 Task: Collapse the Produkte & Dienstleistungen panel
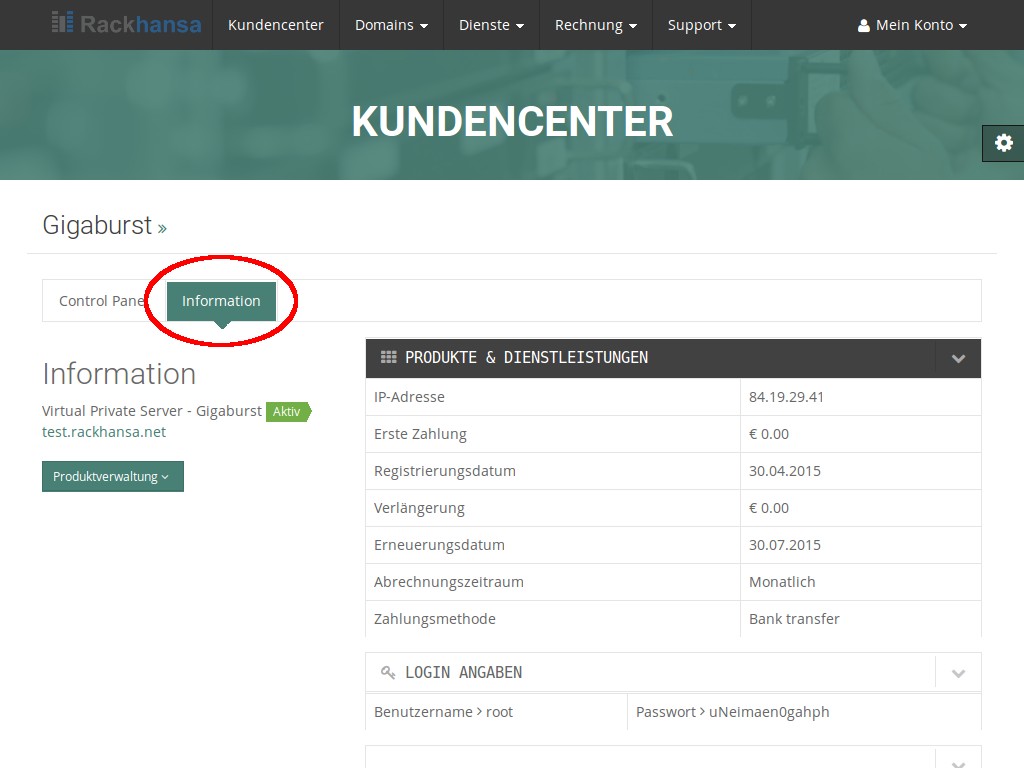click(958, 359)
